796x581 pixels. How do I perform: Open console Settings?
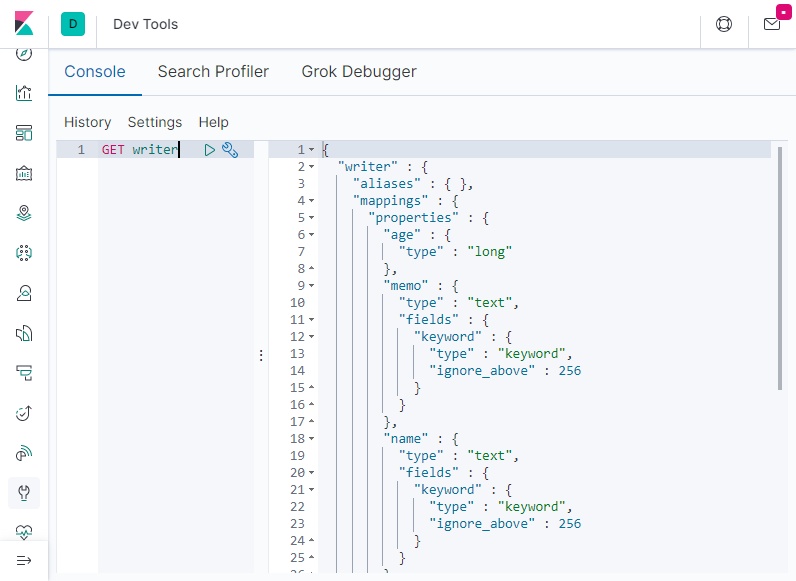(155, 122)
